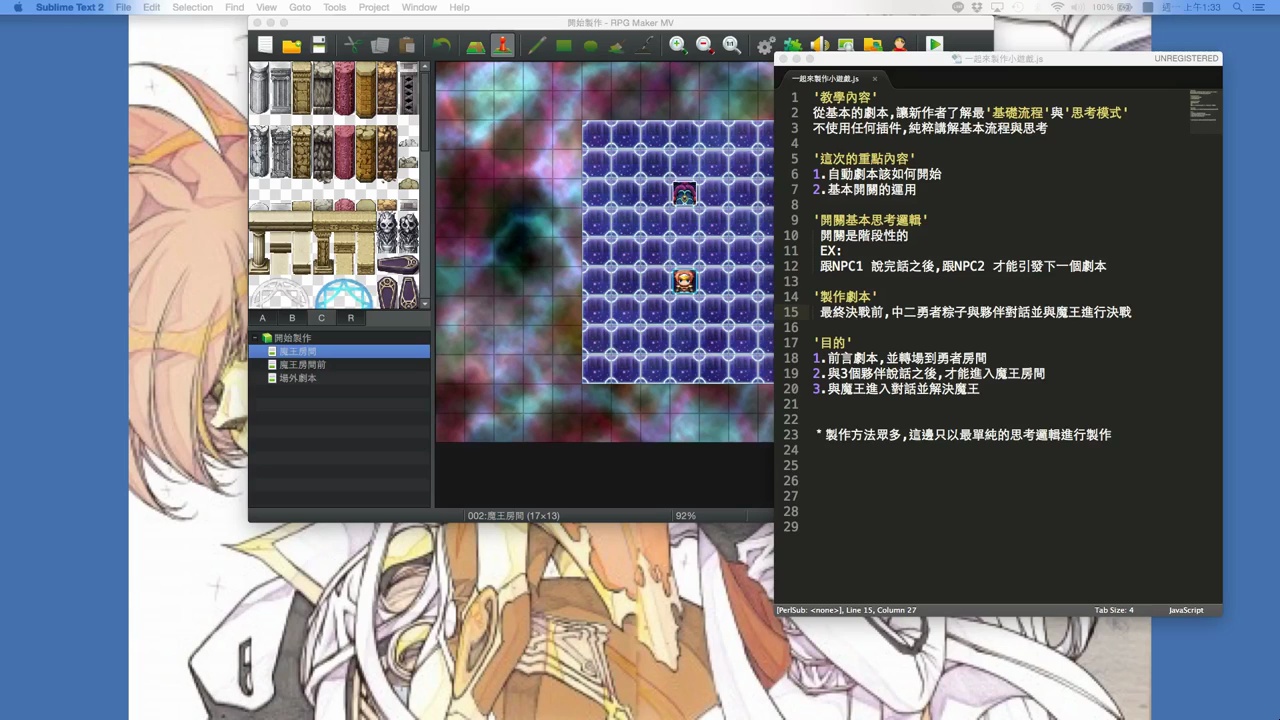Select tileset tab A
The image size is (1280, 720).
(263, 318)
